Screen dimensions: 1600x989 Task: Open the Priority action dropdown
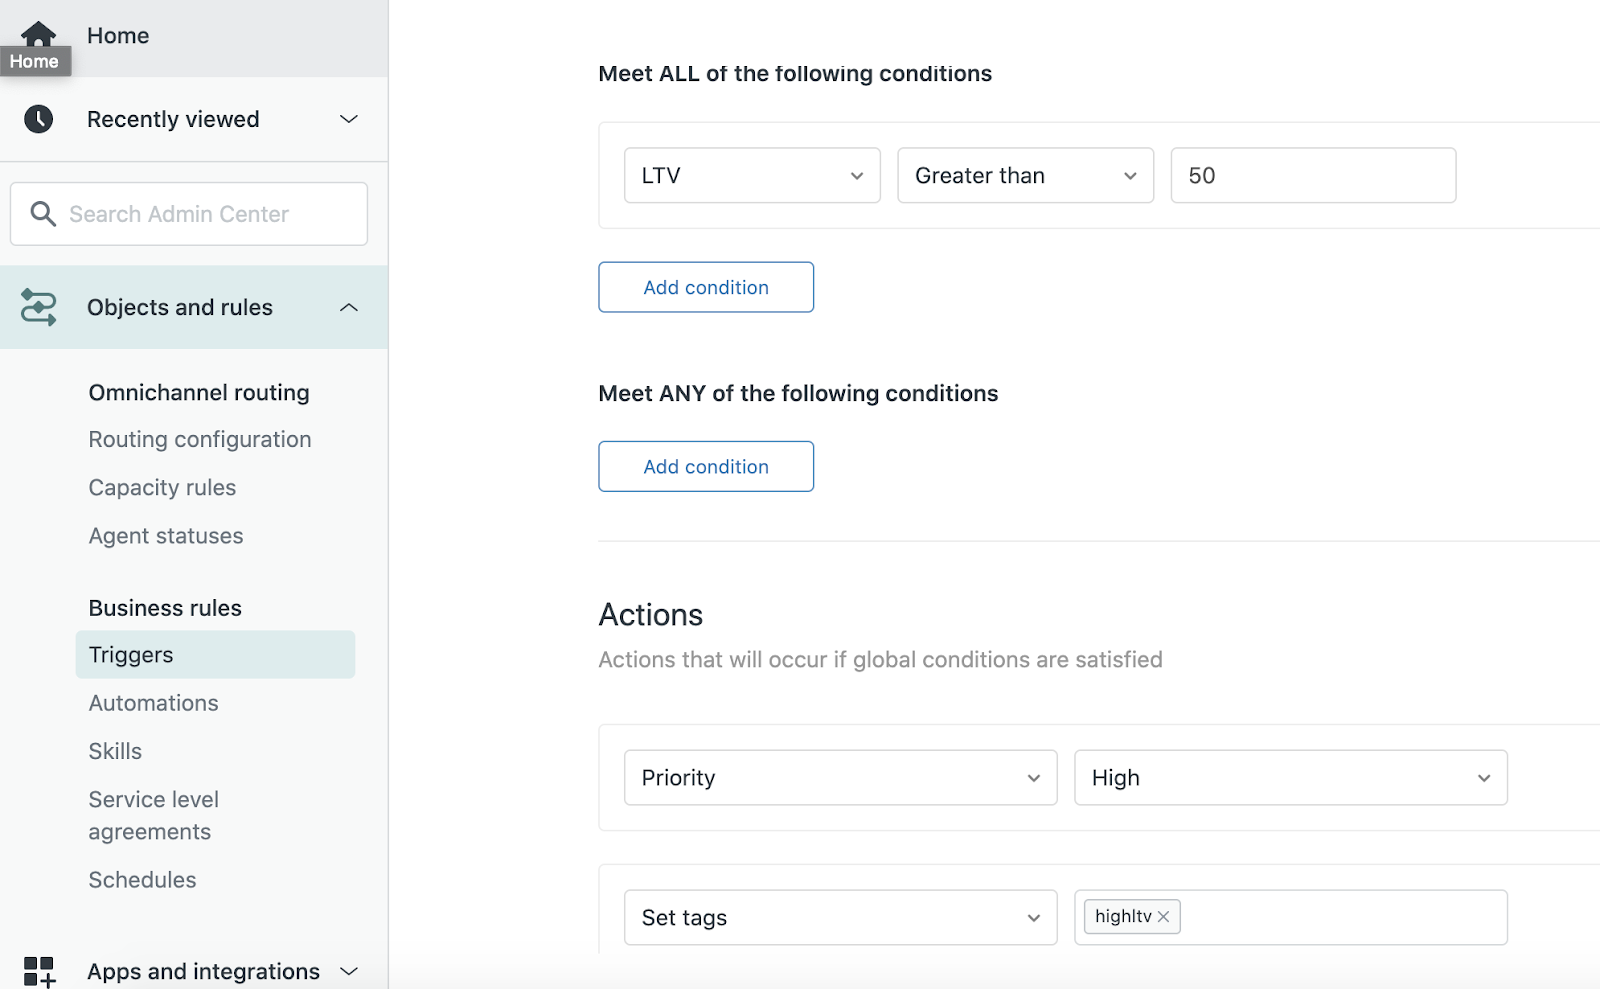[840, 777]
